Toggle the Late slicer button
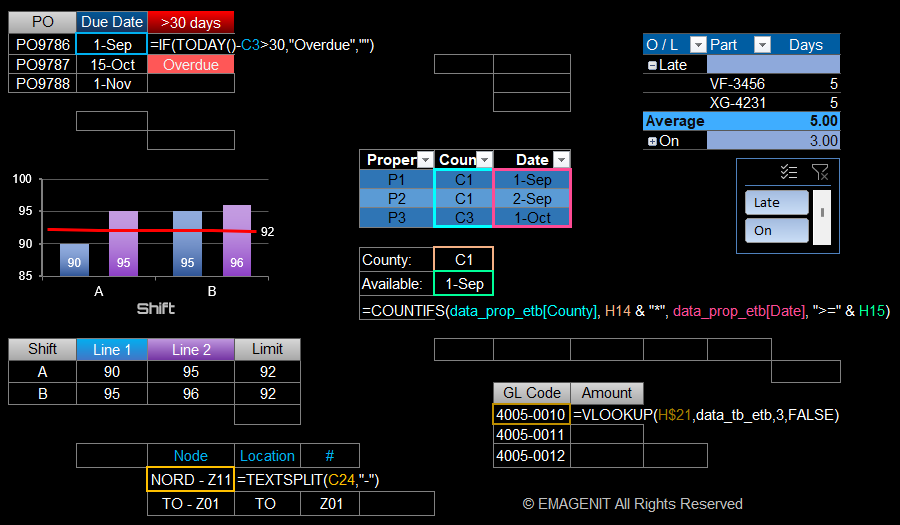 pos(776,202)
